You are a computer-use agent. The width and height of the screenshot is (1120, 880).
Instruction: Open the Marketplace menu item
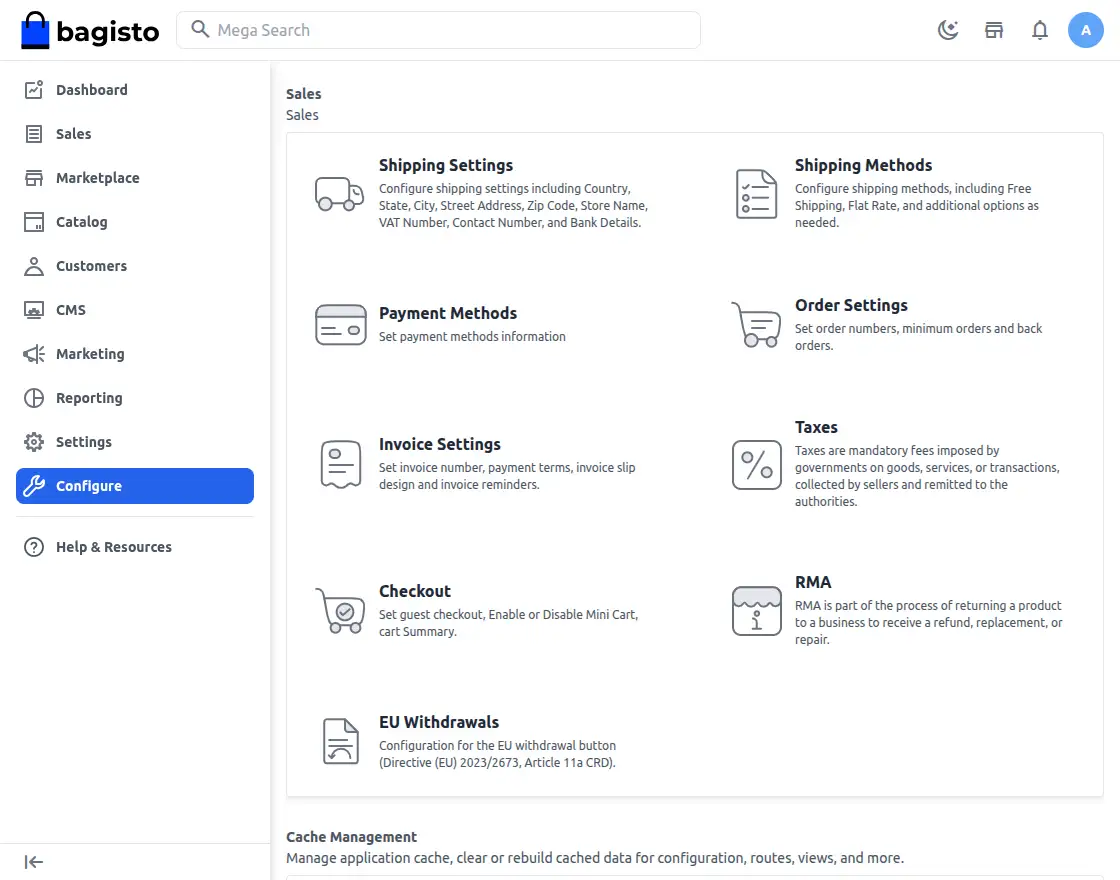coord(135,178)
